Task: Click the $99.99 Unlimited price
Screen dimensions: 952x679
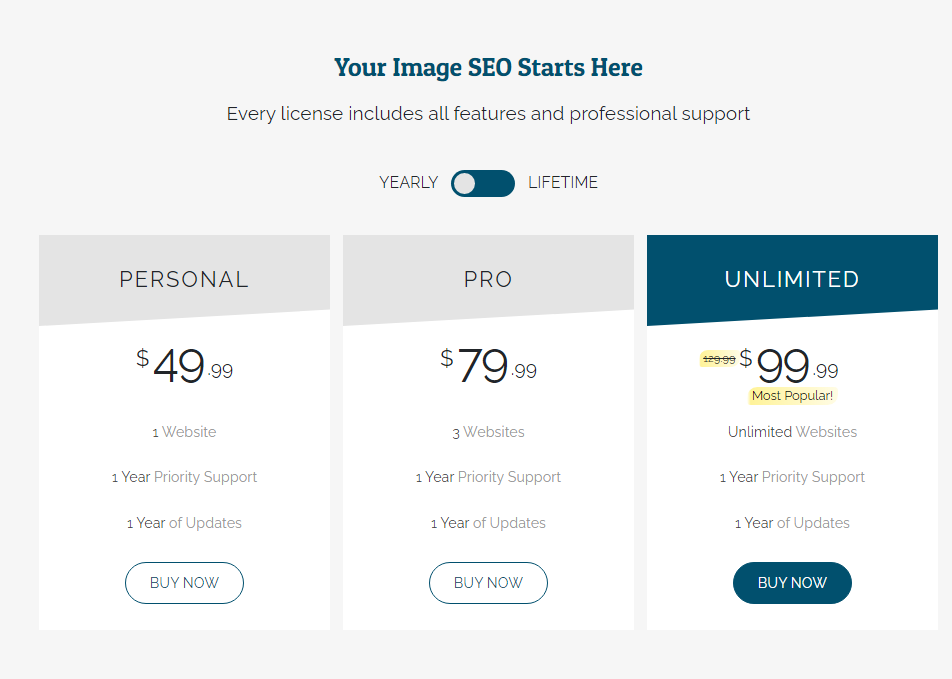Action: coord(789,366)
